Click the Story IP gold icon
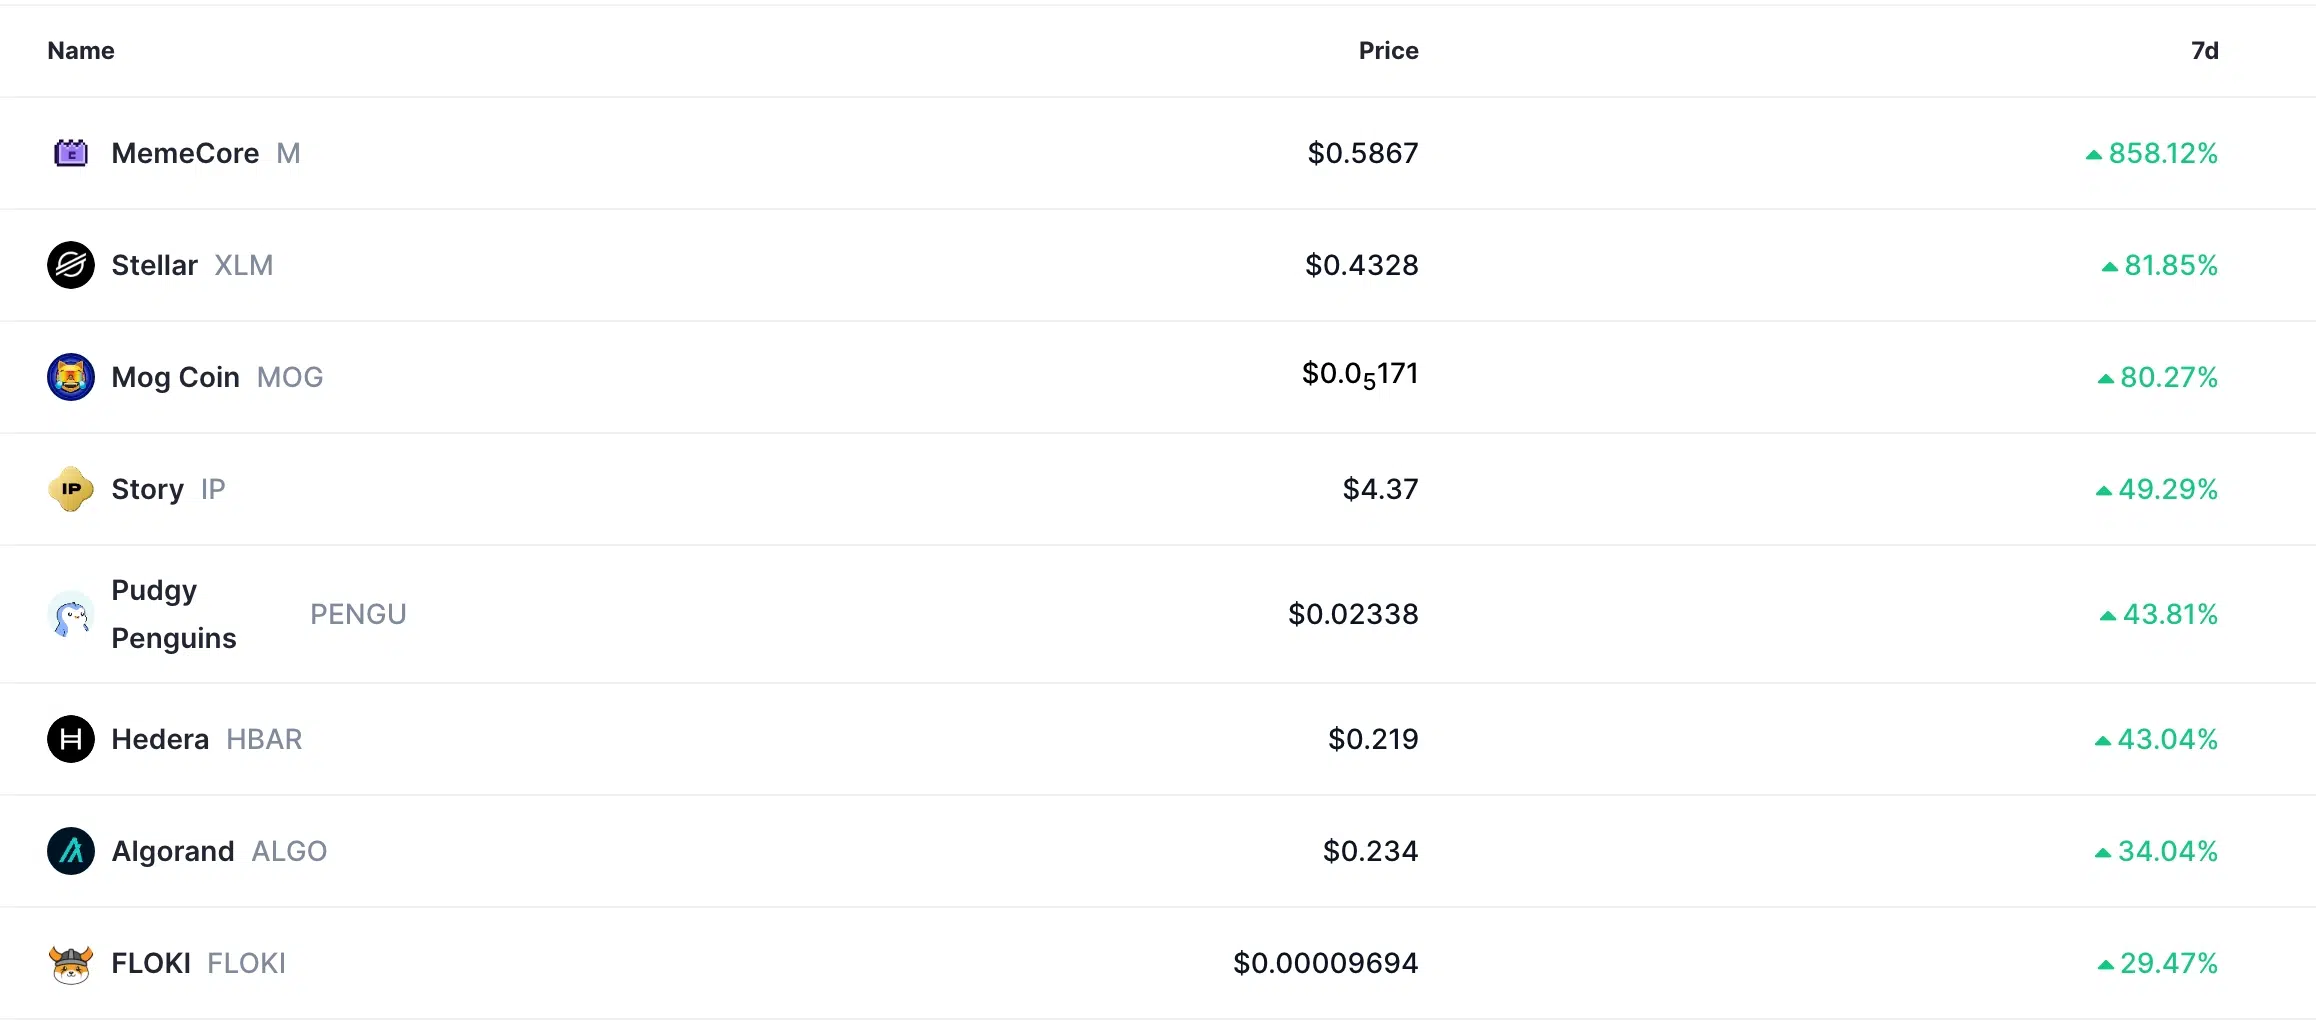 point(71,489)
